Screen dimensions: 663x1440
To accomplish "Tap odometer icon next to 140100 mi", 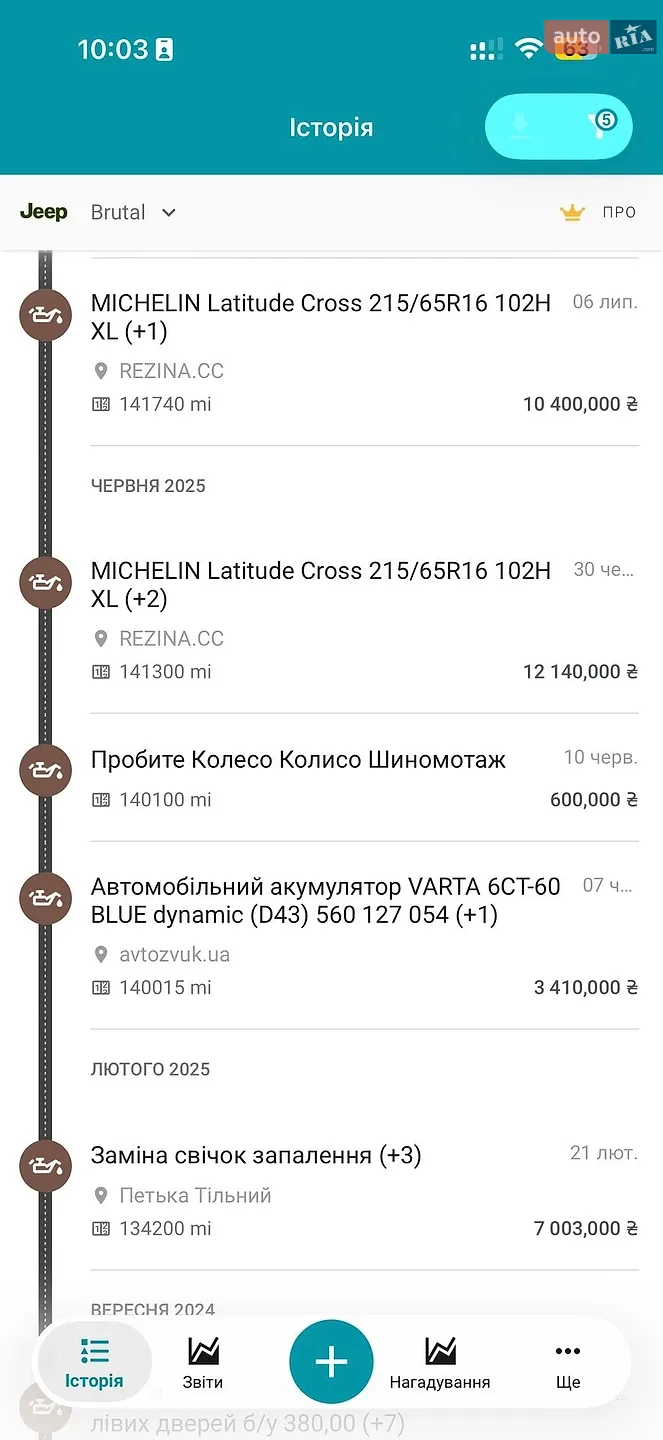I will pyautogui.click(x=101, y=800).
